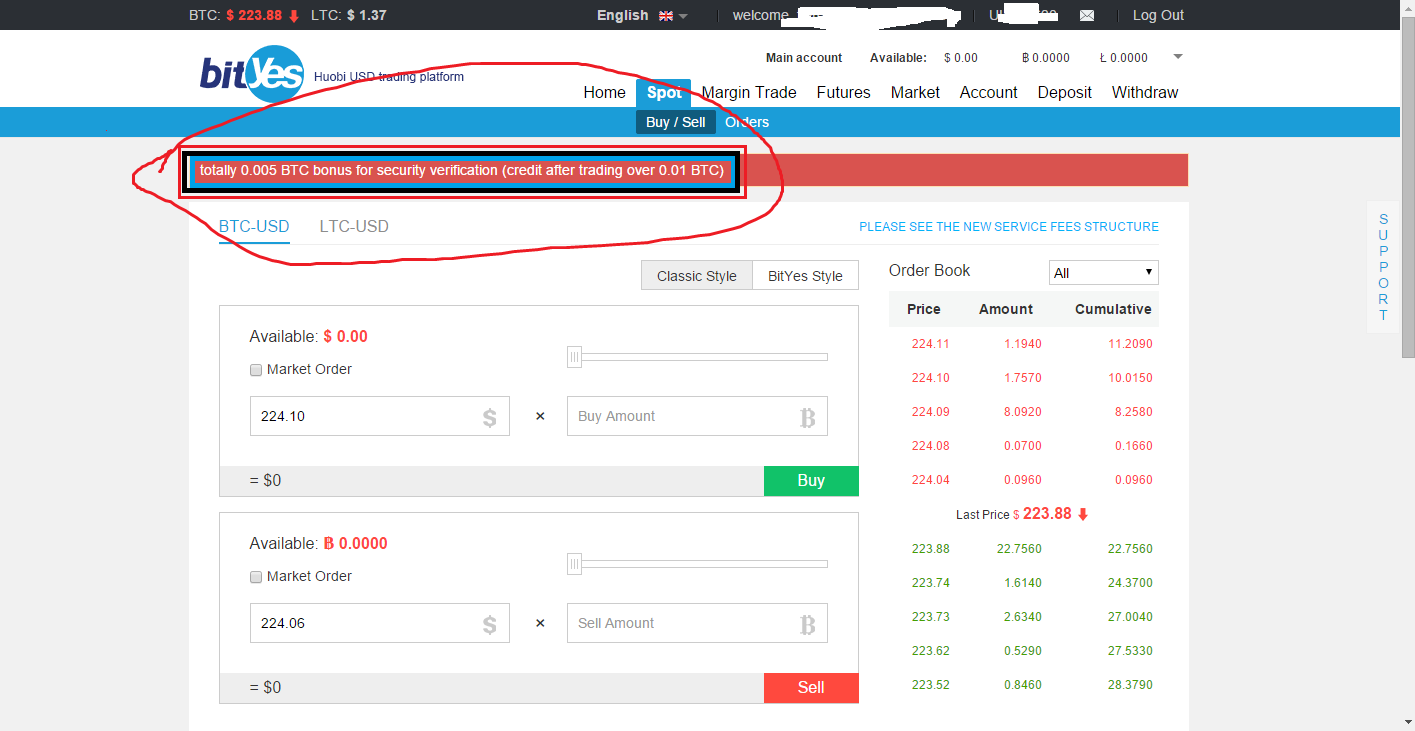Expand the Main account balance dropdown
This screenshot has width=1415, height=731.
point(1178,57)
